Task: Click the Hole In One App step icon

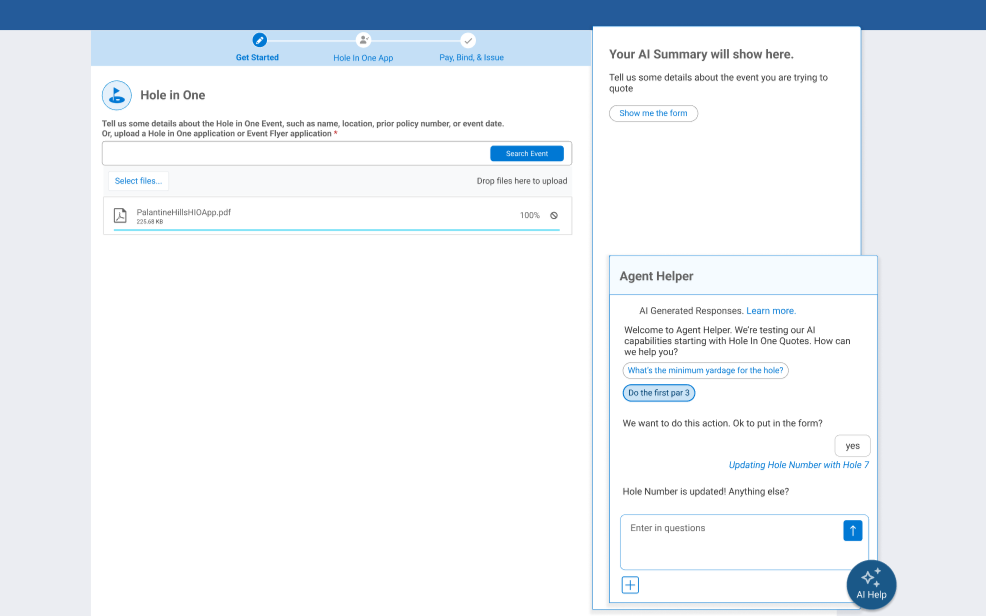Action: (363, 40)
